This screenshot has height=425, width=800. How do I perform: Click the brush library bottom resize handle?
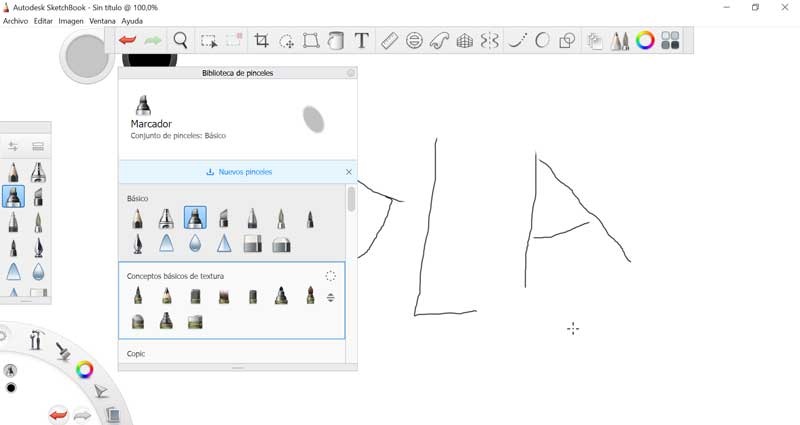pyautogui.click(x=238, y=367)
